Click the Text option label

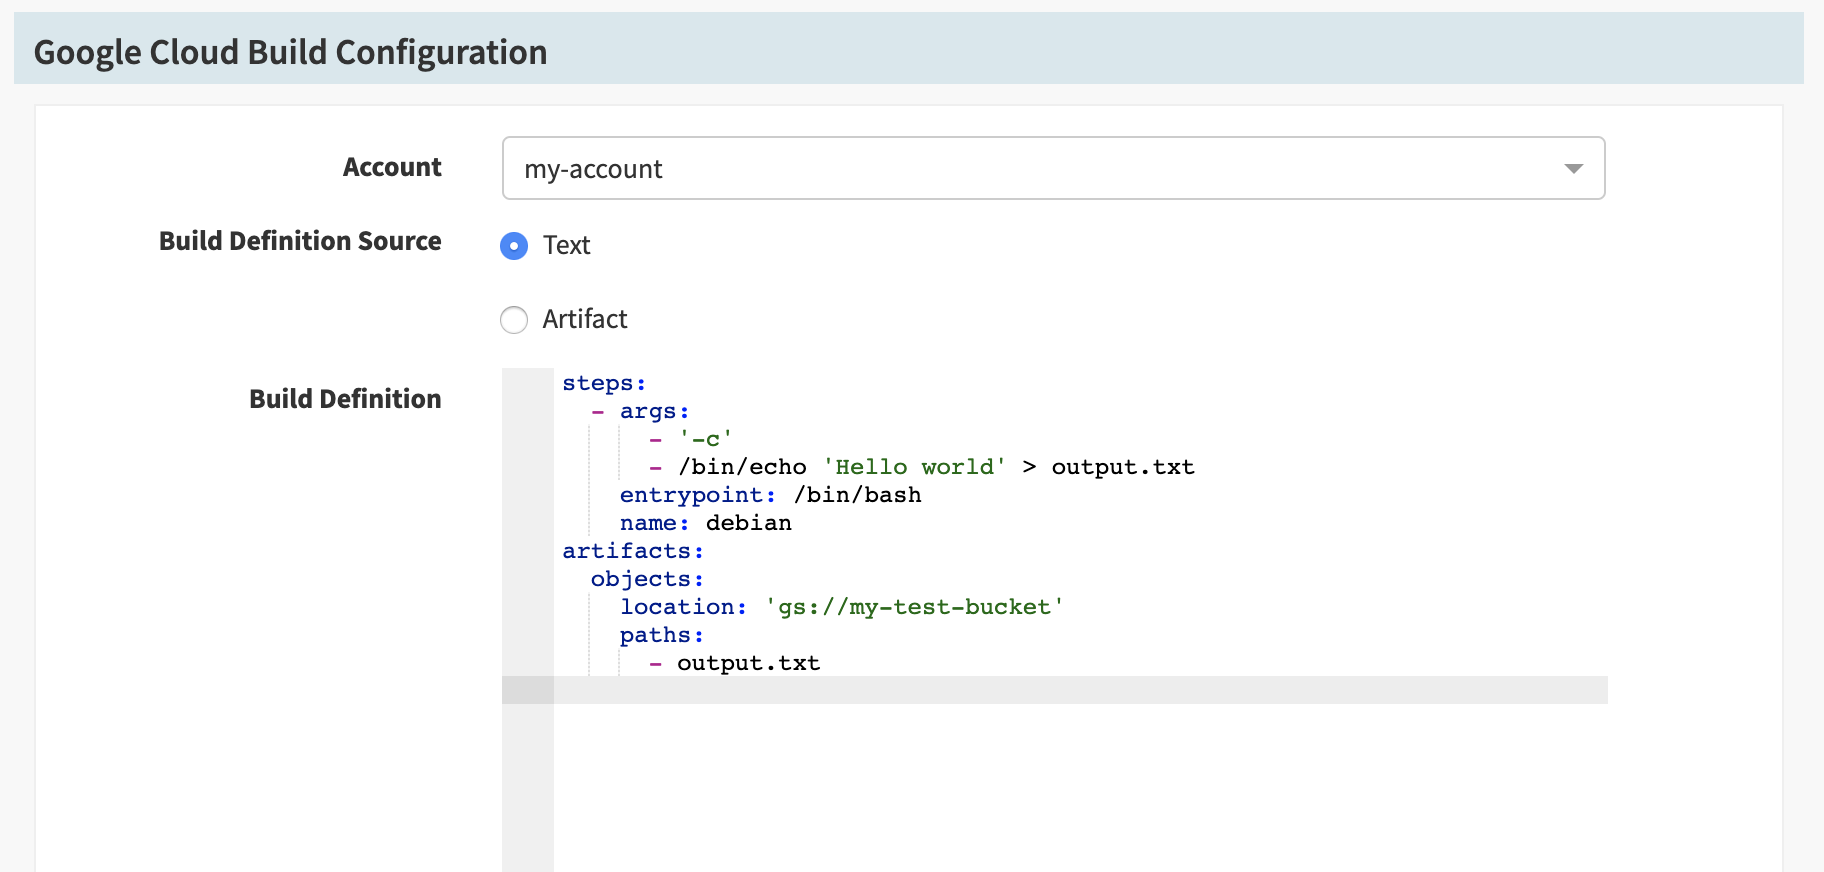tap(566, 246)
